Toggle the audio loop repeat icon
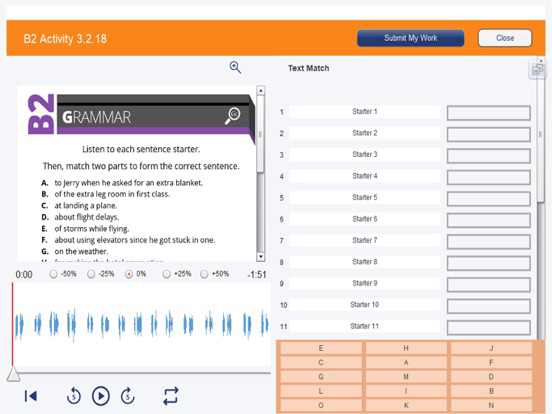The height and width of the screenshot is (414, 552). 171,396
